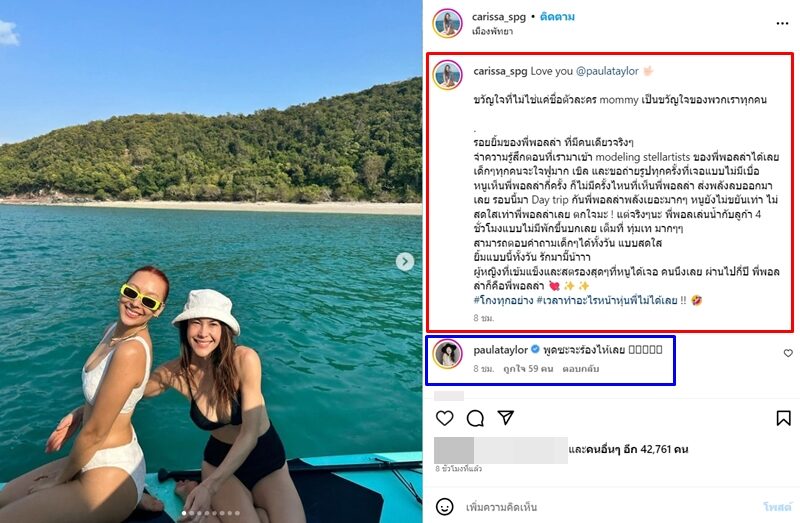Open the three-dot more options menu
The image size is (800, 523).
coord(782,21)
